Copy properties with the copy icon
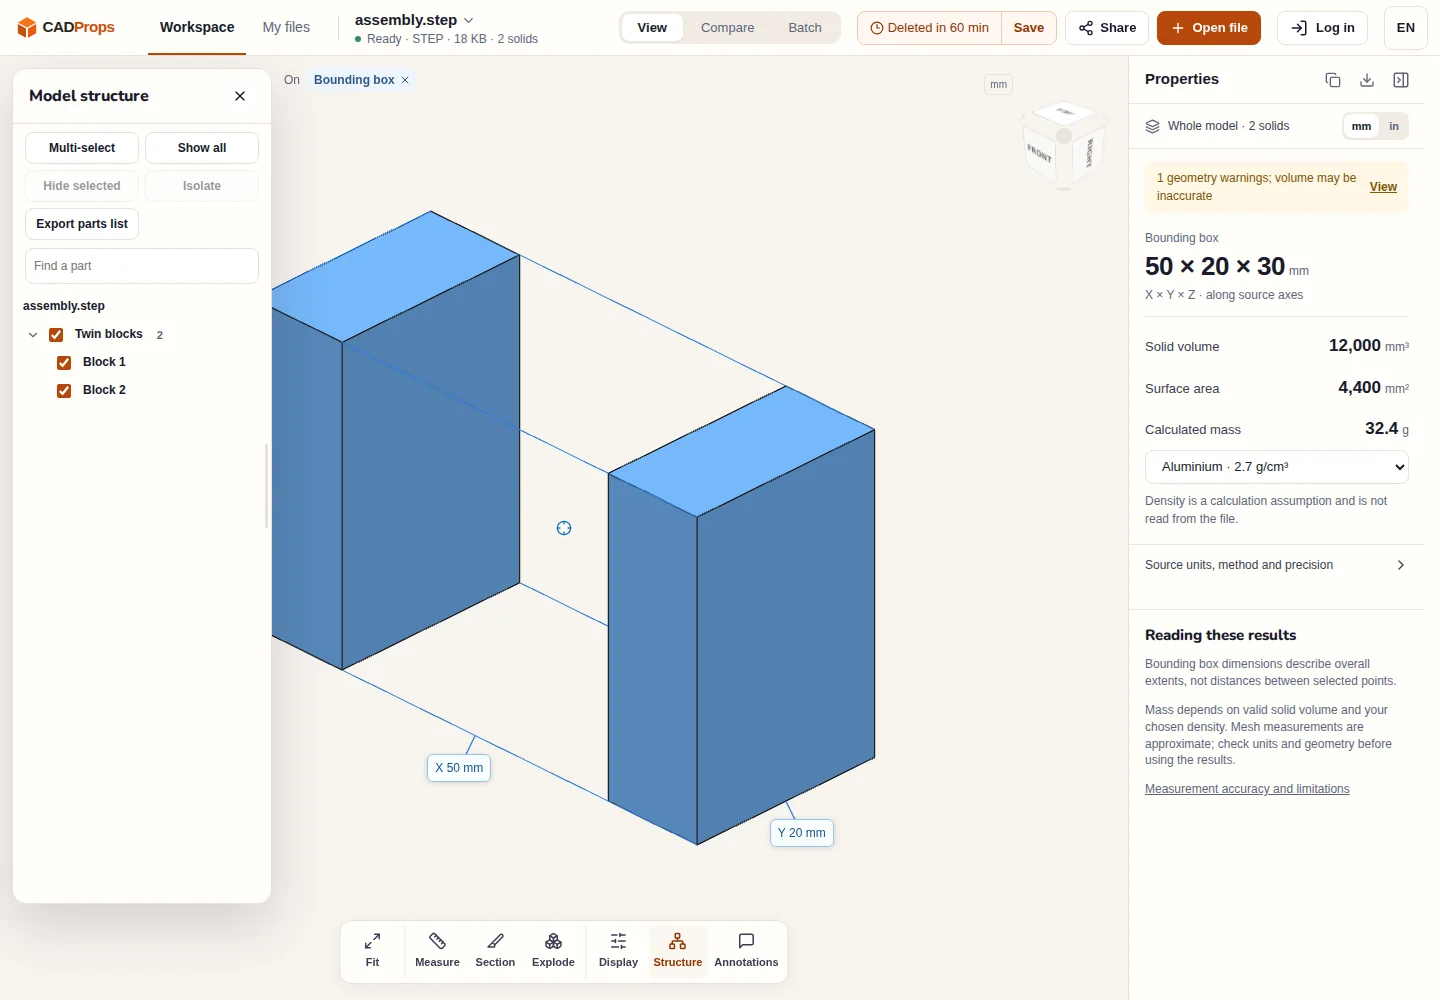This screenshot has height=1000, width=1440. [x=1333, y=80]
